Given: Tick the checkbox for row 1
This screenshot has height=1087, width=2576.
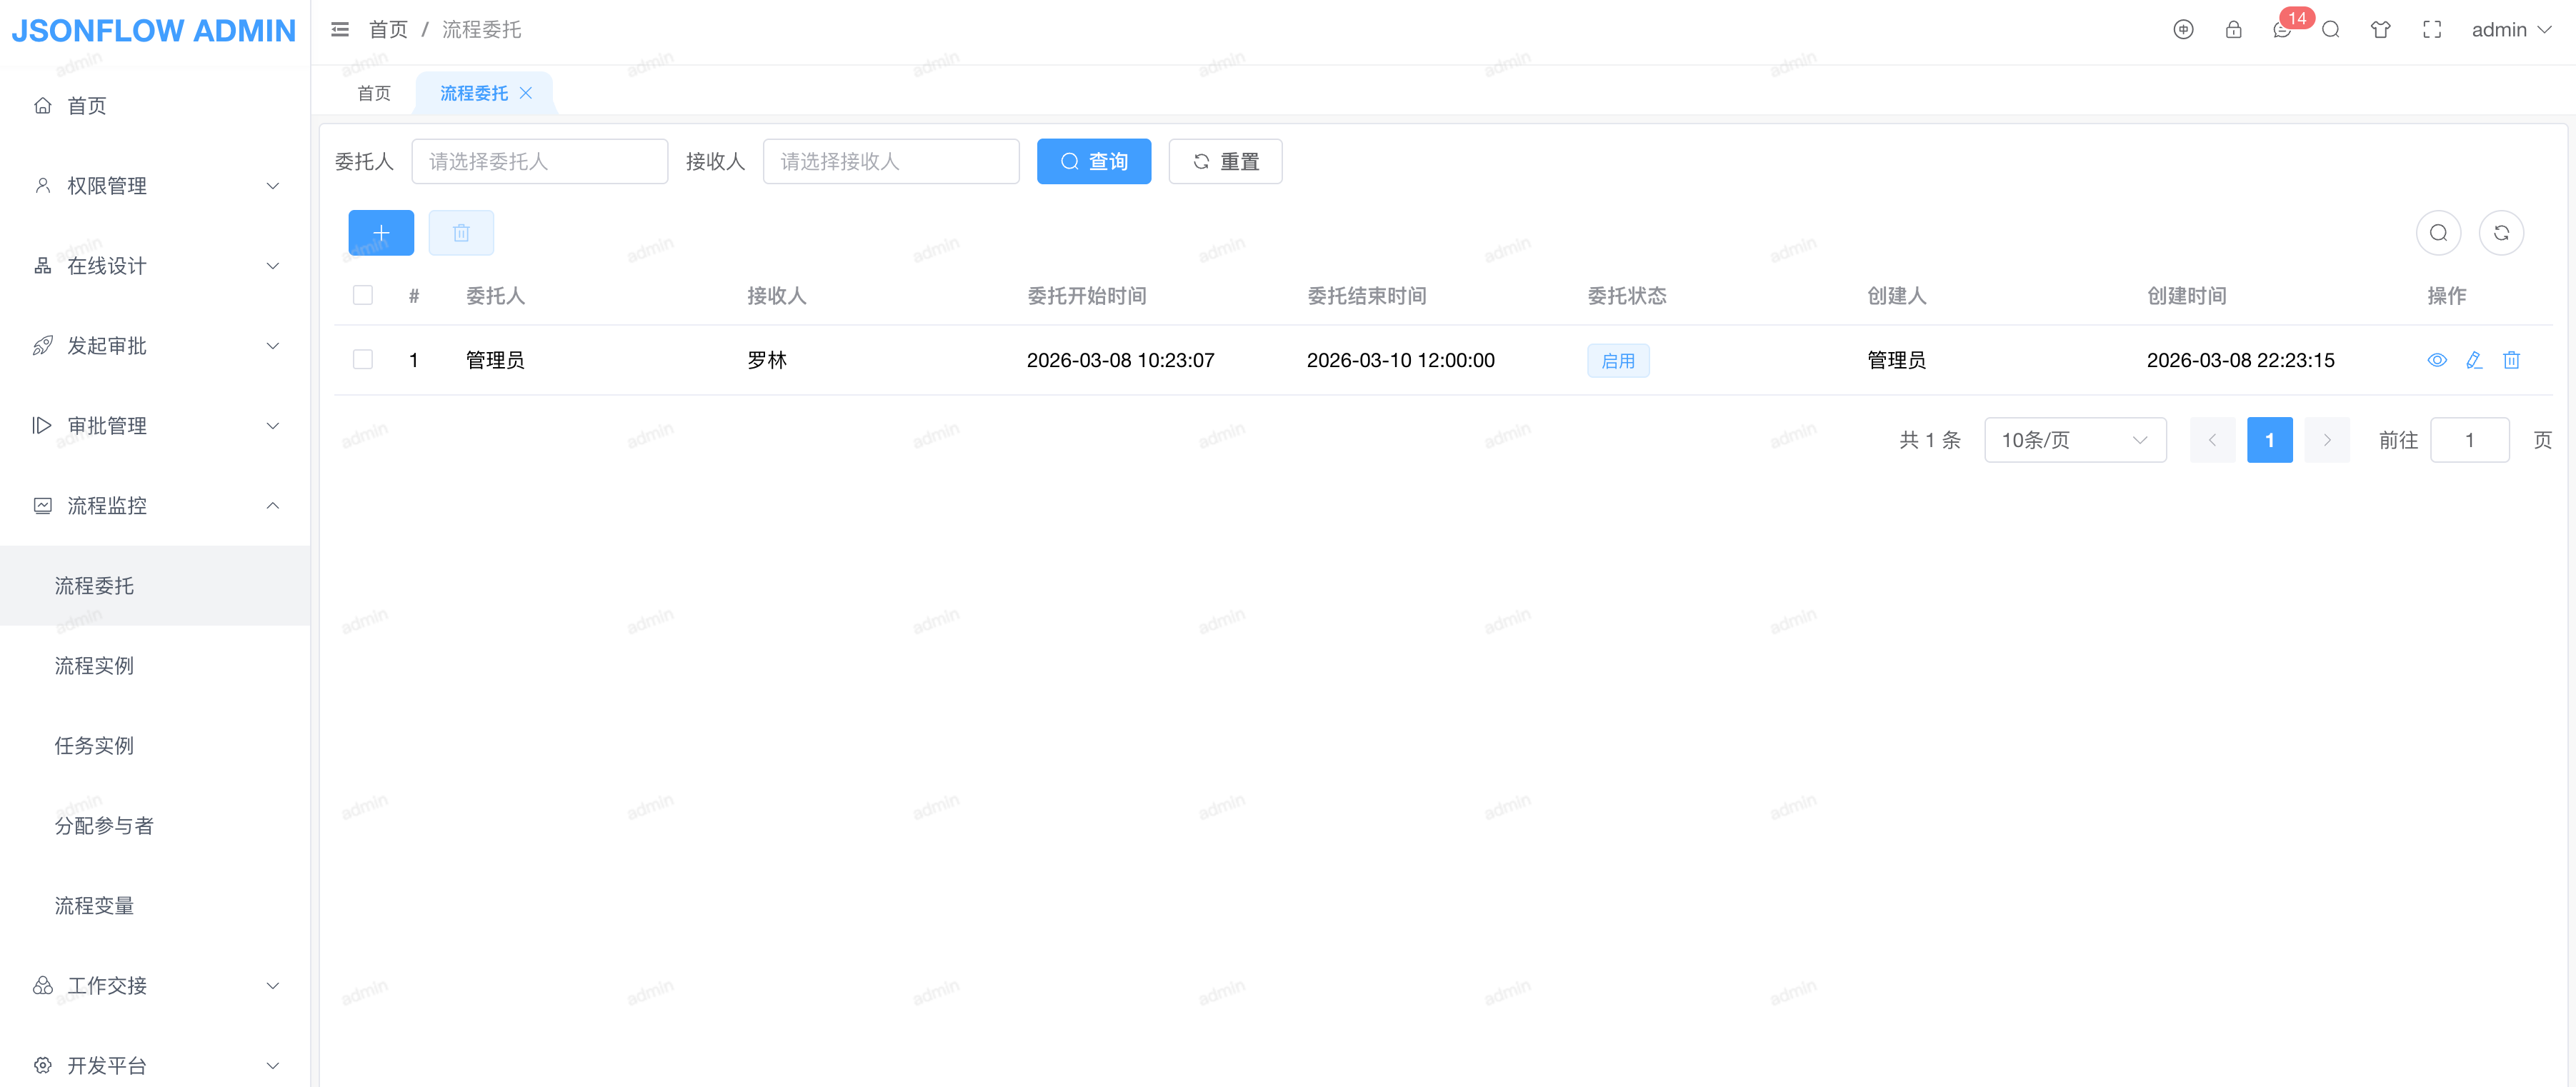Looking at the screenshot, I should point(363,359).
